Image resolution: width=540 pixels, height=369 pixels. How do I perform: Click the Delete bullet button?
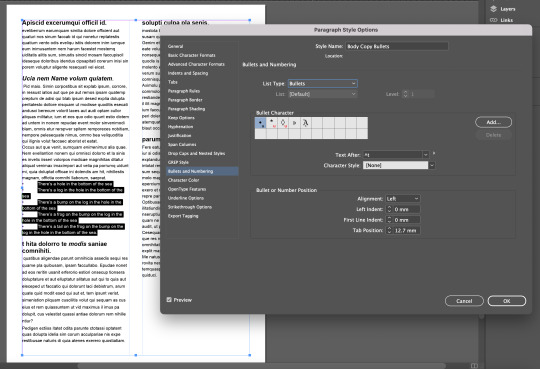pos(494,135)
